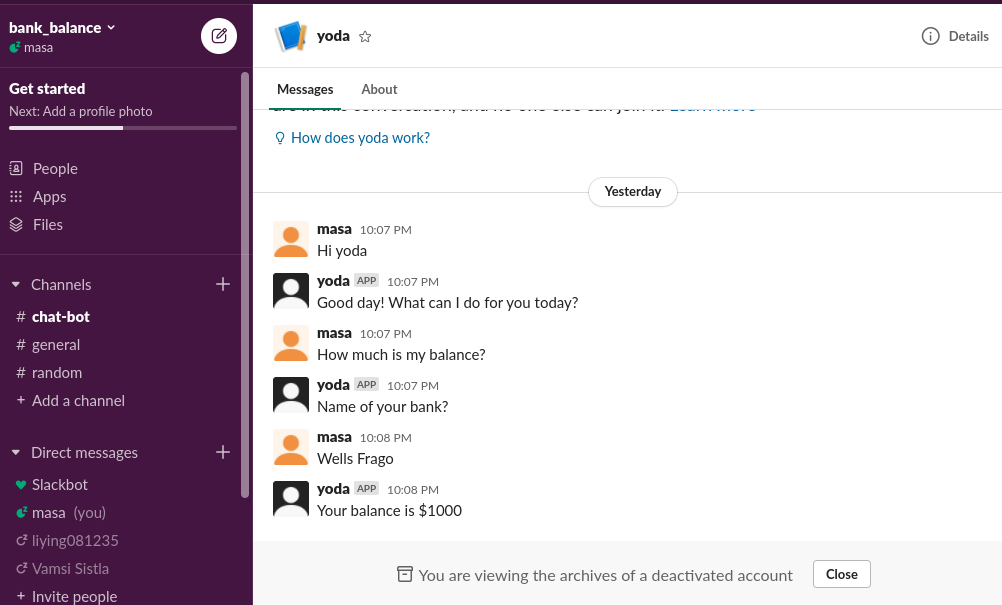Open the Files section
This screenshot has height=605, width=1002.
pos(47,225)
